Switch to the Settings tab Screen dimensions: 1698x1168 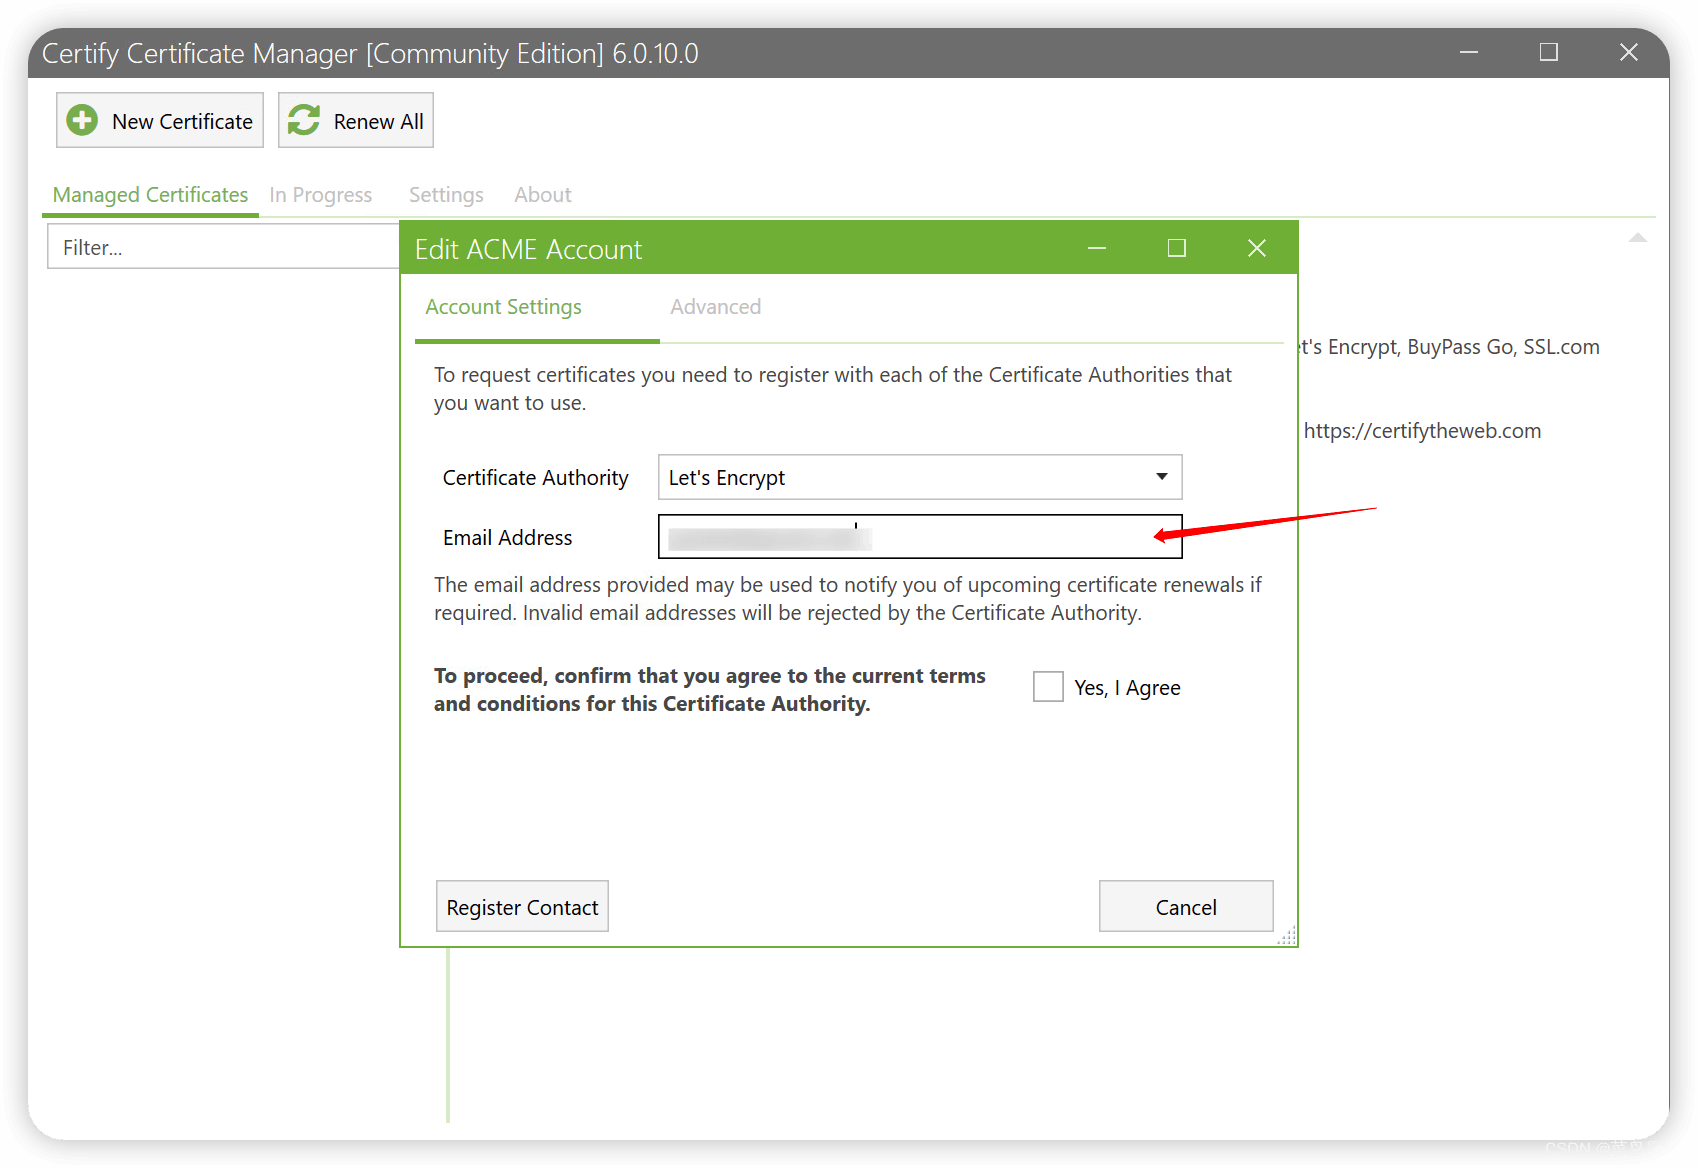pyautogui.click(x=446, y=195)
